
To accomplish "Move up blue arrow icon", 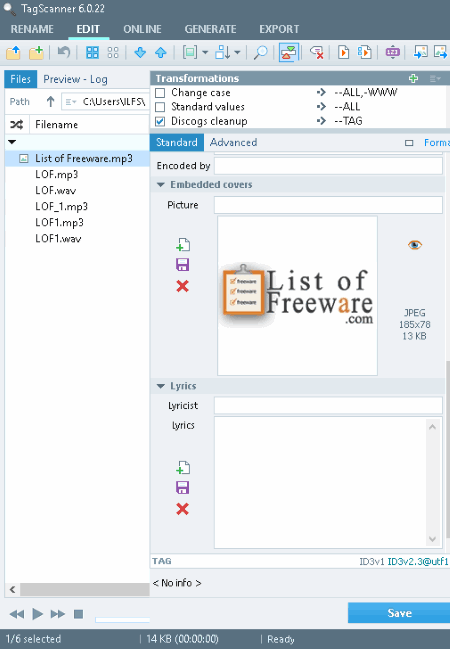I will pyautogui.click(x=161, y=53).
